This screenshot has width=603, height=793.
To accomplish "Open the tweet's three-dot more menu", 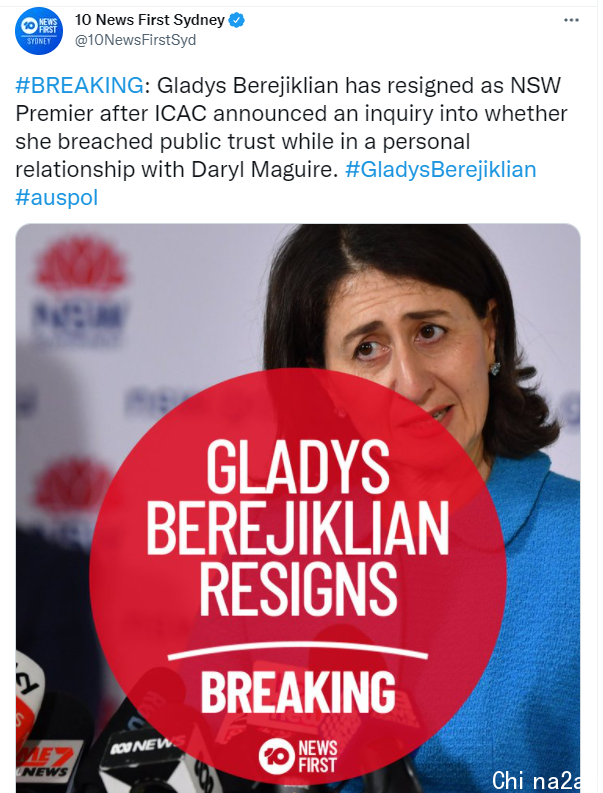I will 571,20.
